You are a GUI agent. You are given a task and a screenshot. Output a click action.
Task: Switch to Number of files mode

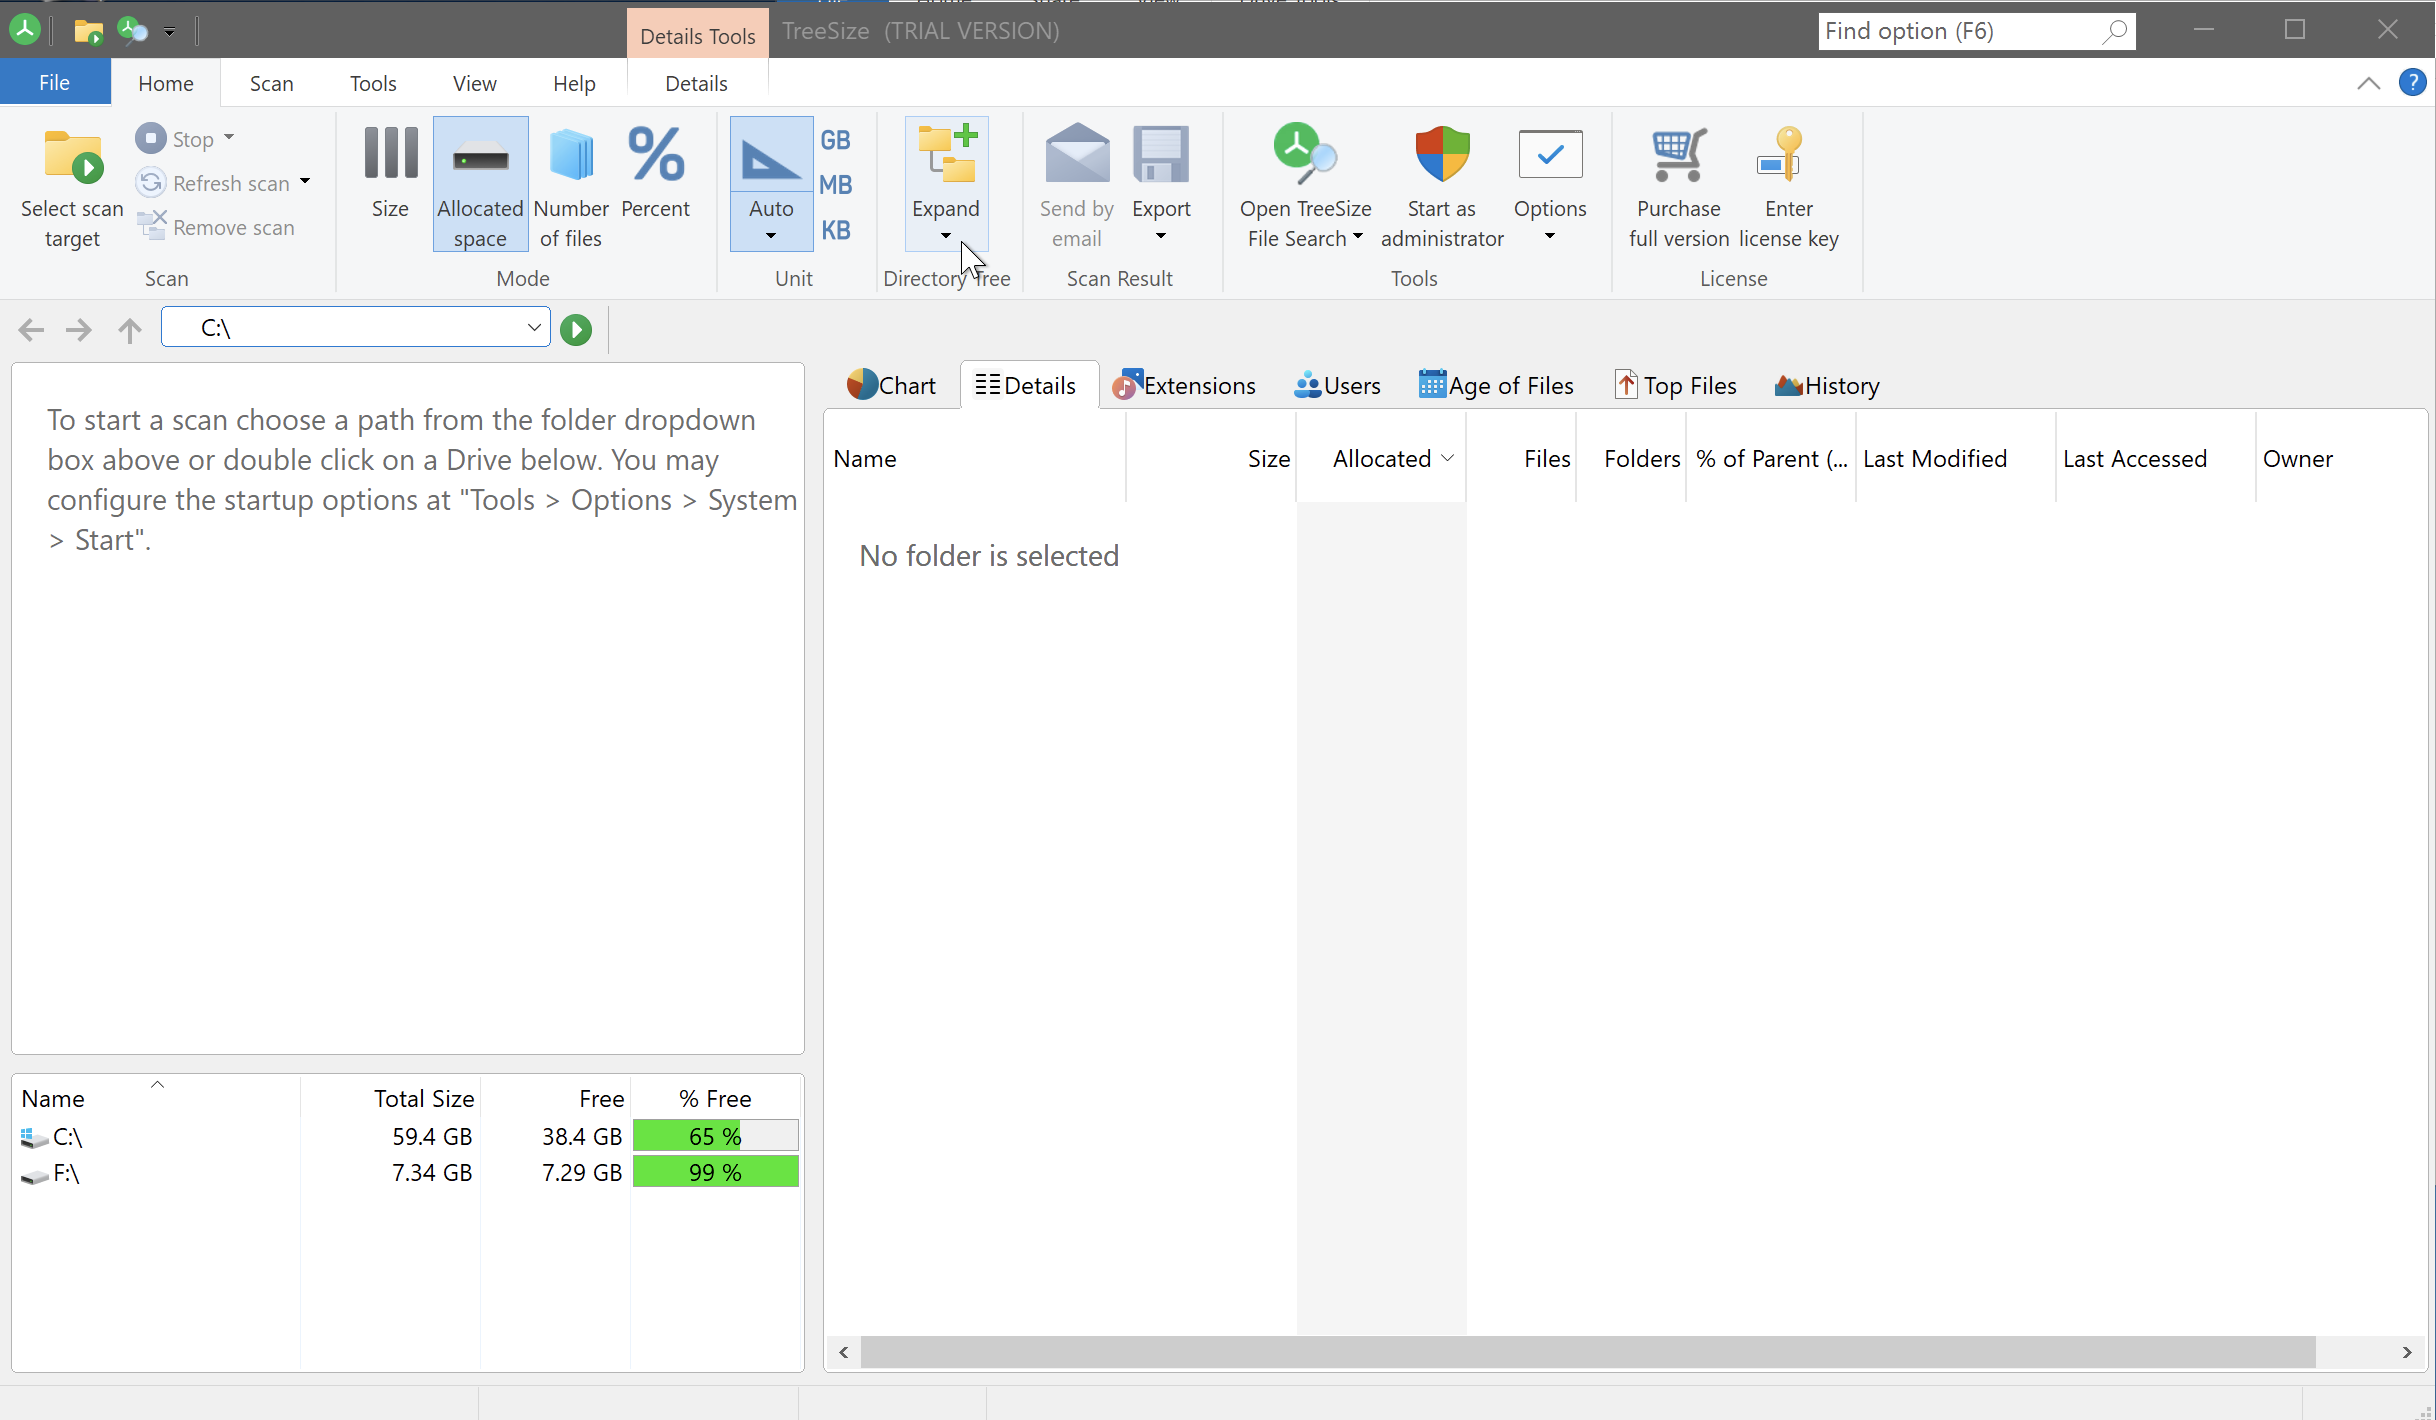(571, 182)
